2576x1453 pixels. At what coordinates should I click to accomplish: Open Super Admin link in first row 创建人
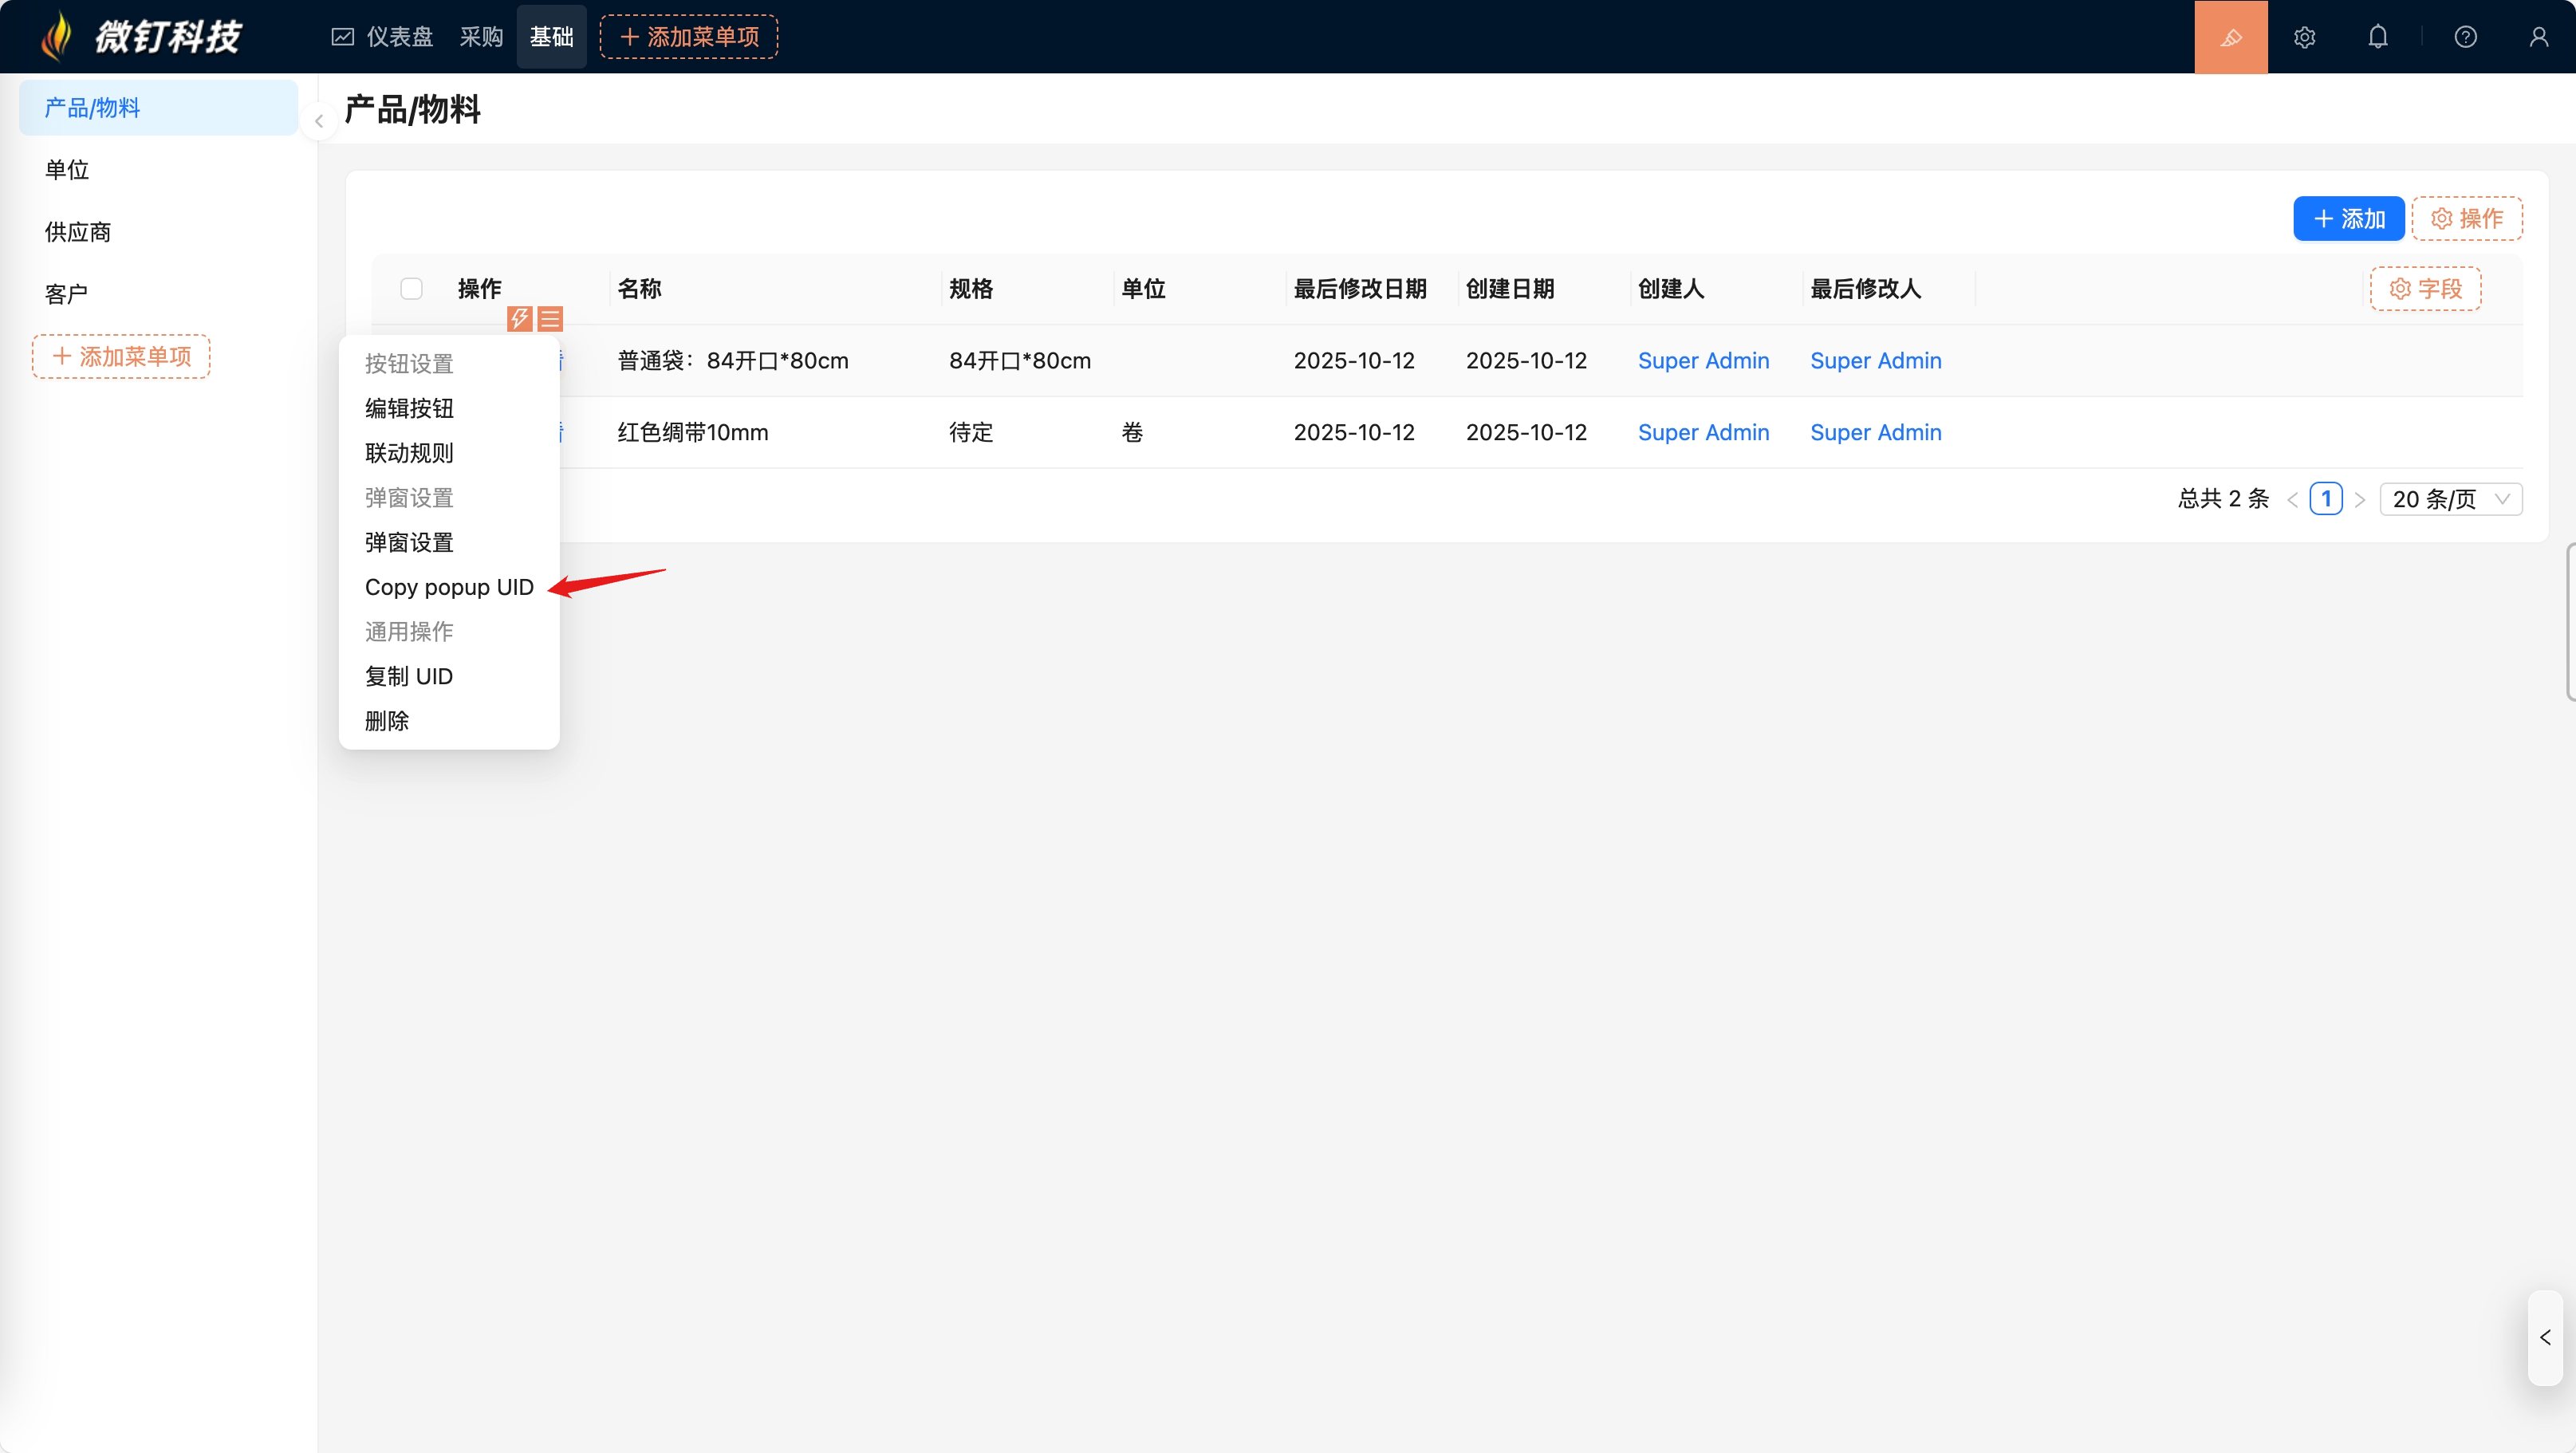click(1703, 361)
